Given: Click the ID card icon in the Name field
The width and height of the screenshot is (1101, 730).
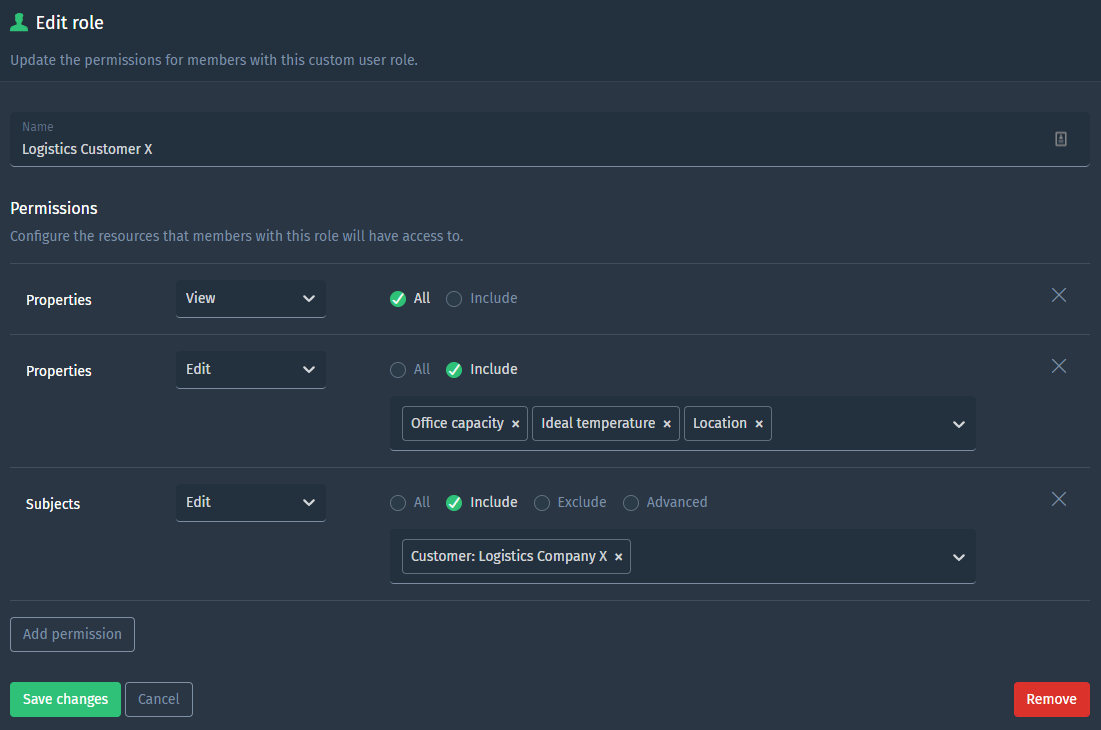Looking at the screenshot, I should tap(1060, 139).
